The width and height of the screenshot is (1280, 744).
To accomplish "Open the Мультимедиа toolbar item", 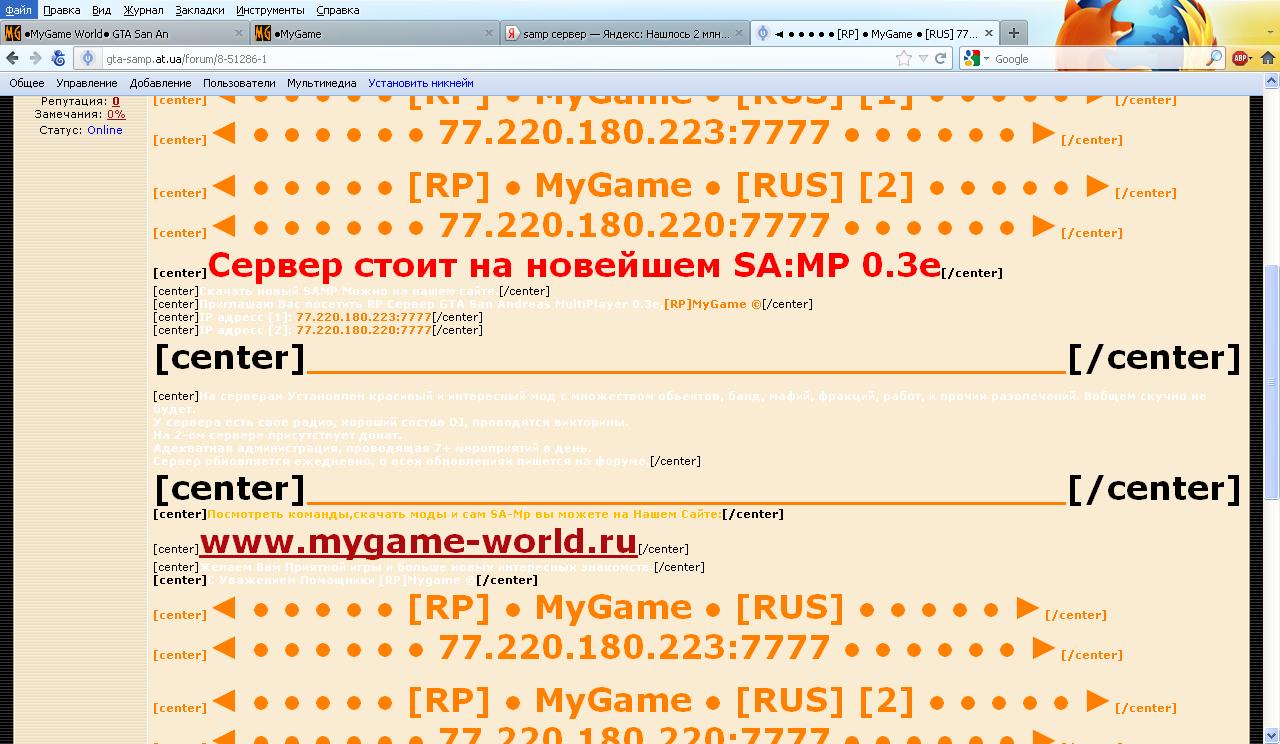I will 322,83.
